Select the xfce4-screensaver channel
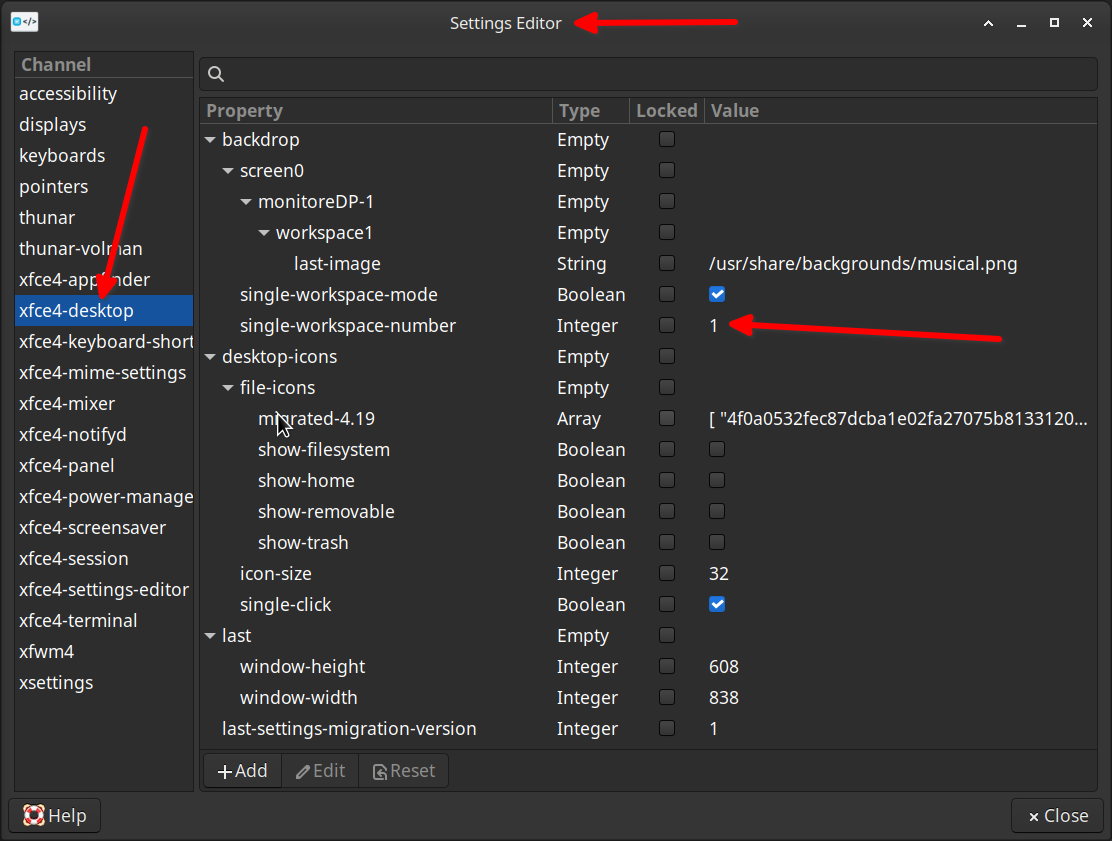The height and width of the screenshot is (841, 1112). point(104,528)
